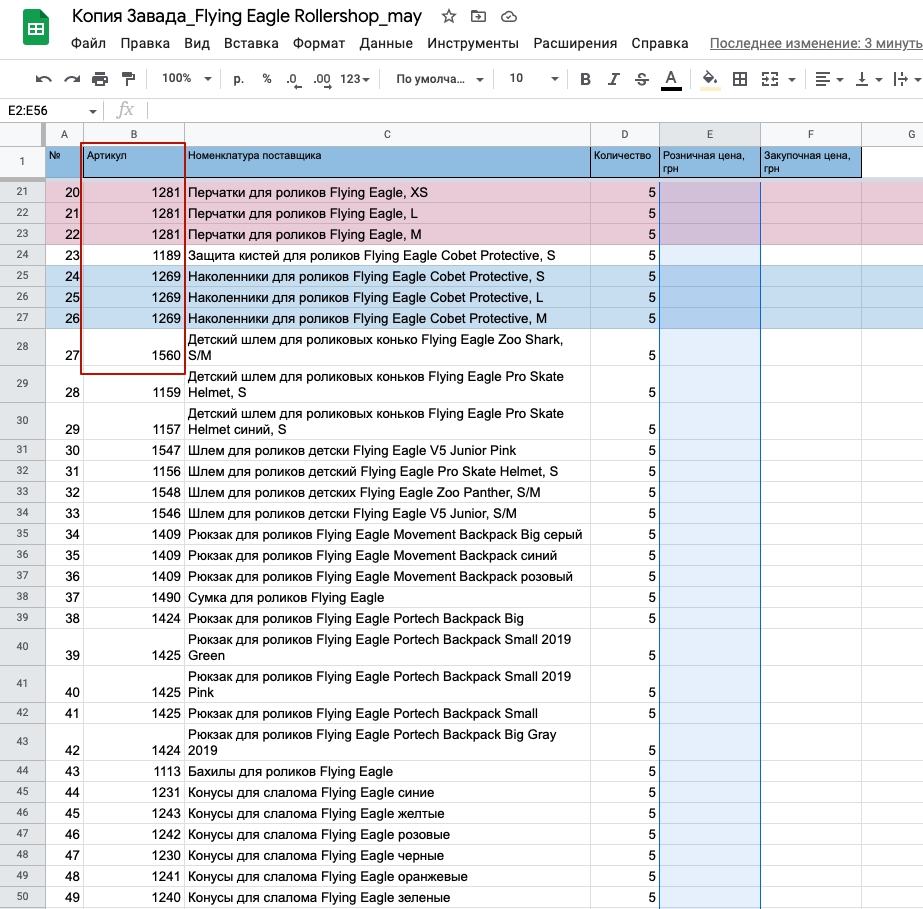
Task: Click the Print icon
Action: tap(100, 79)
